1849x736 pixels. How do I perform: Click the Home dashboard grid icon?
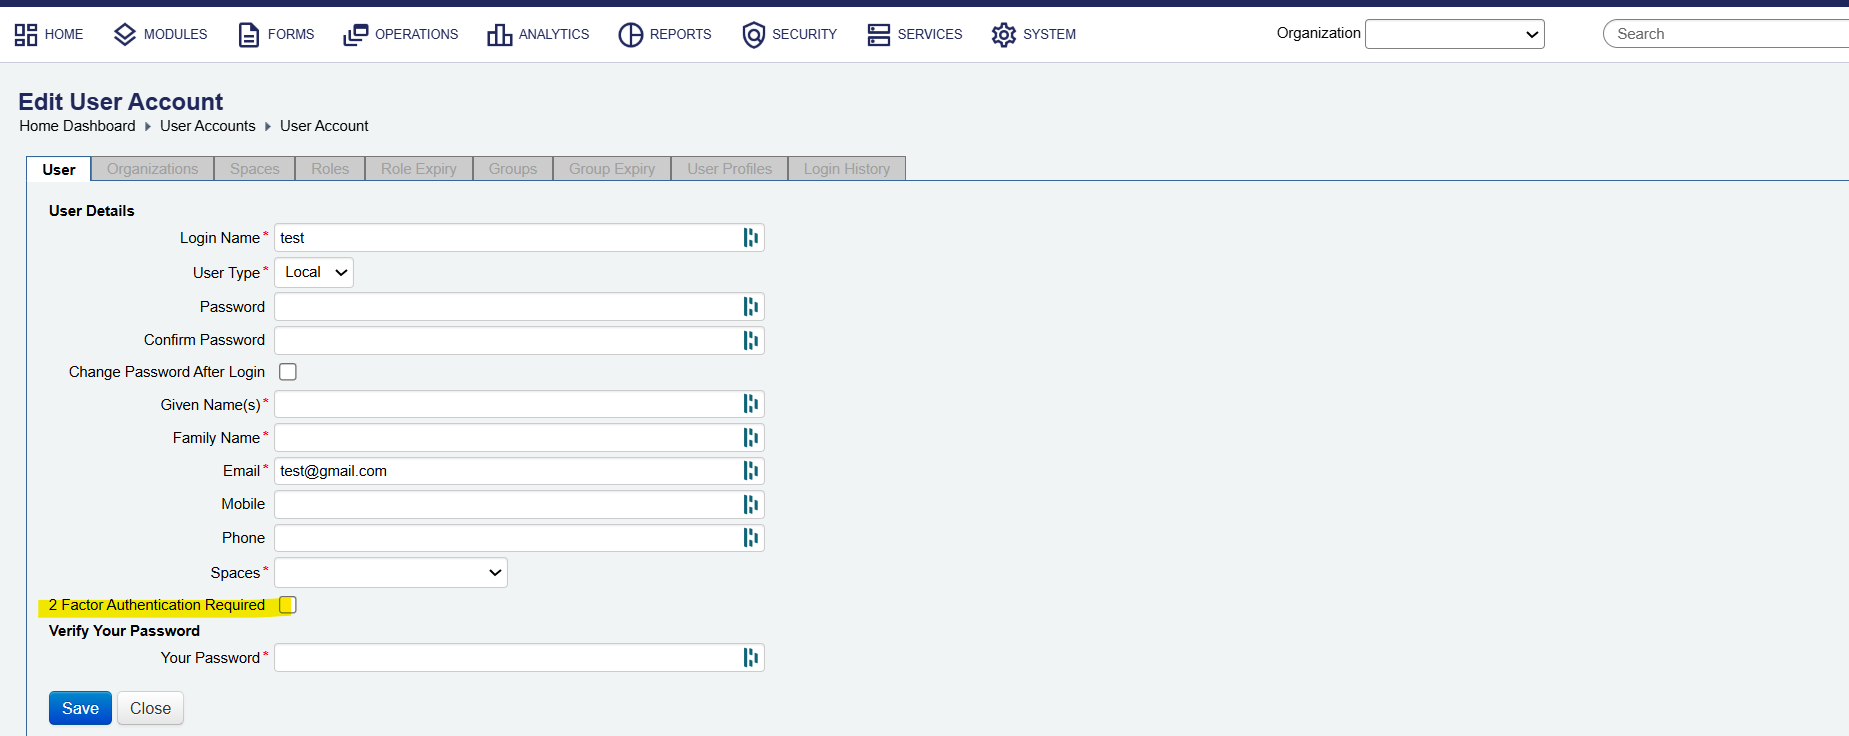(x=26, y=35)
